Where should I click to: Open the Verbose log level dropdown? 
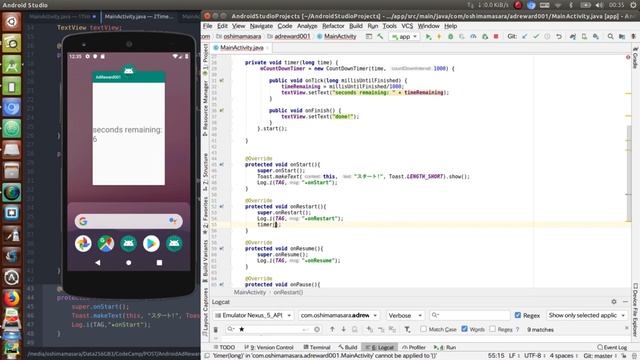pos(404,315)
